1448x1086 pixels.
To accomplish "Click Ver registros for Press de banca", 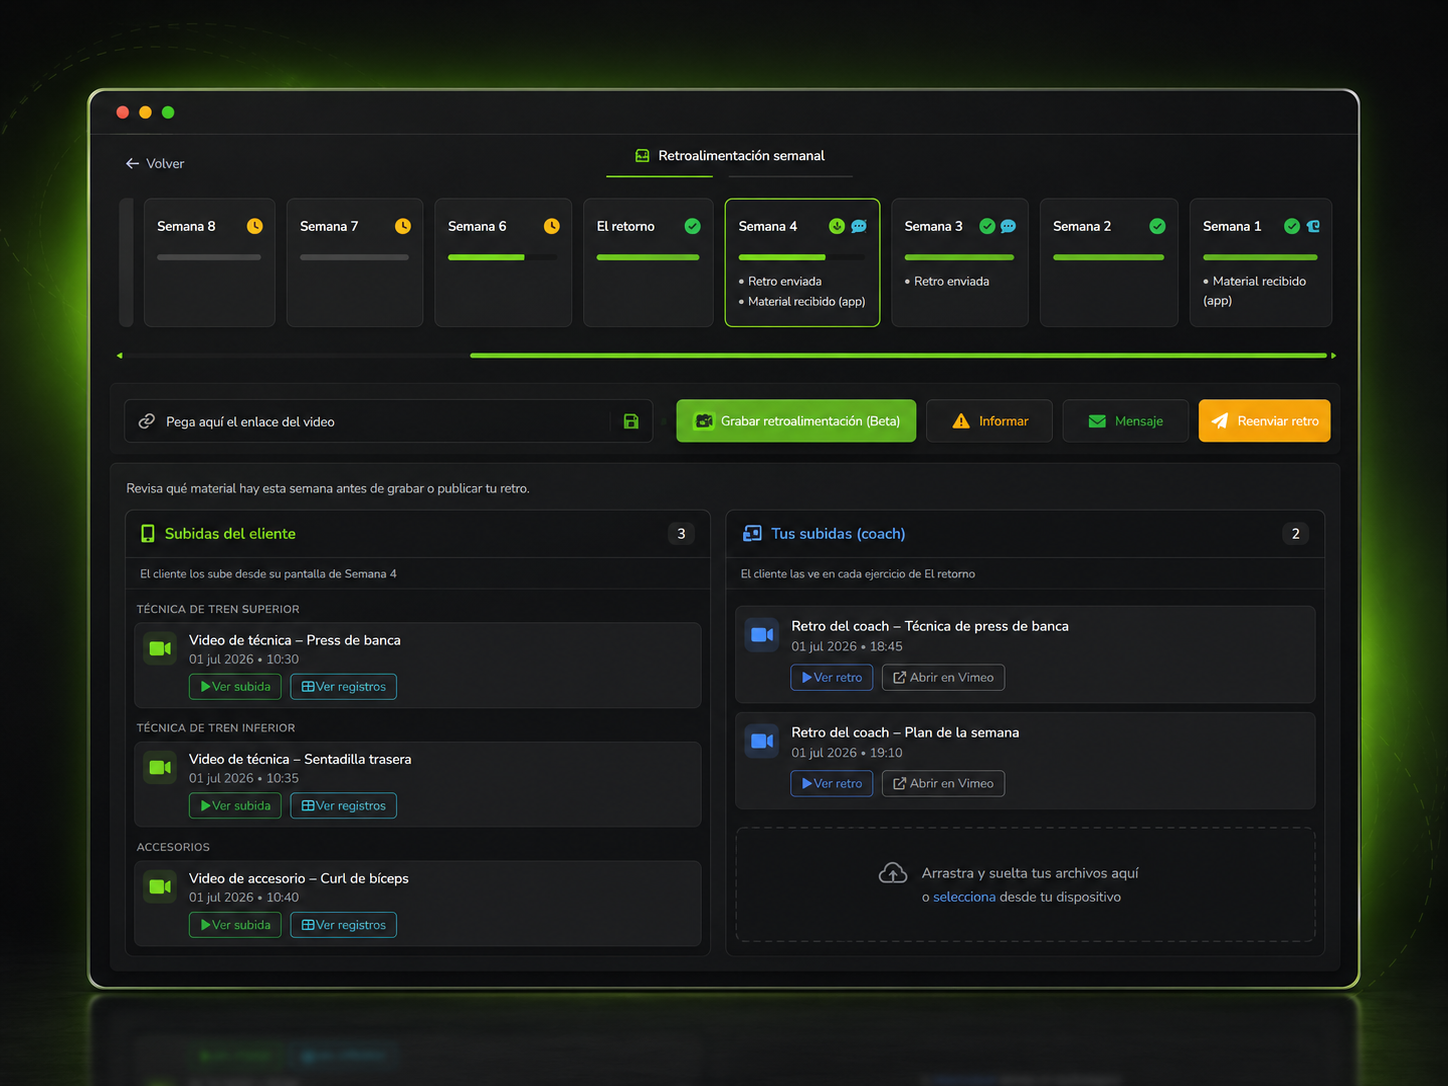I will (343, 687).
